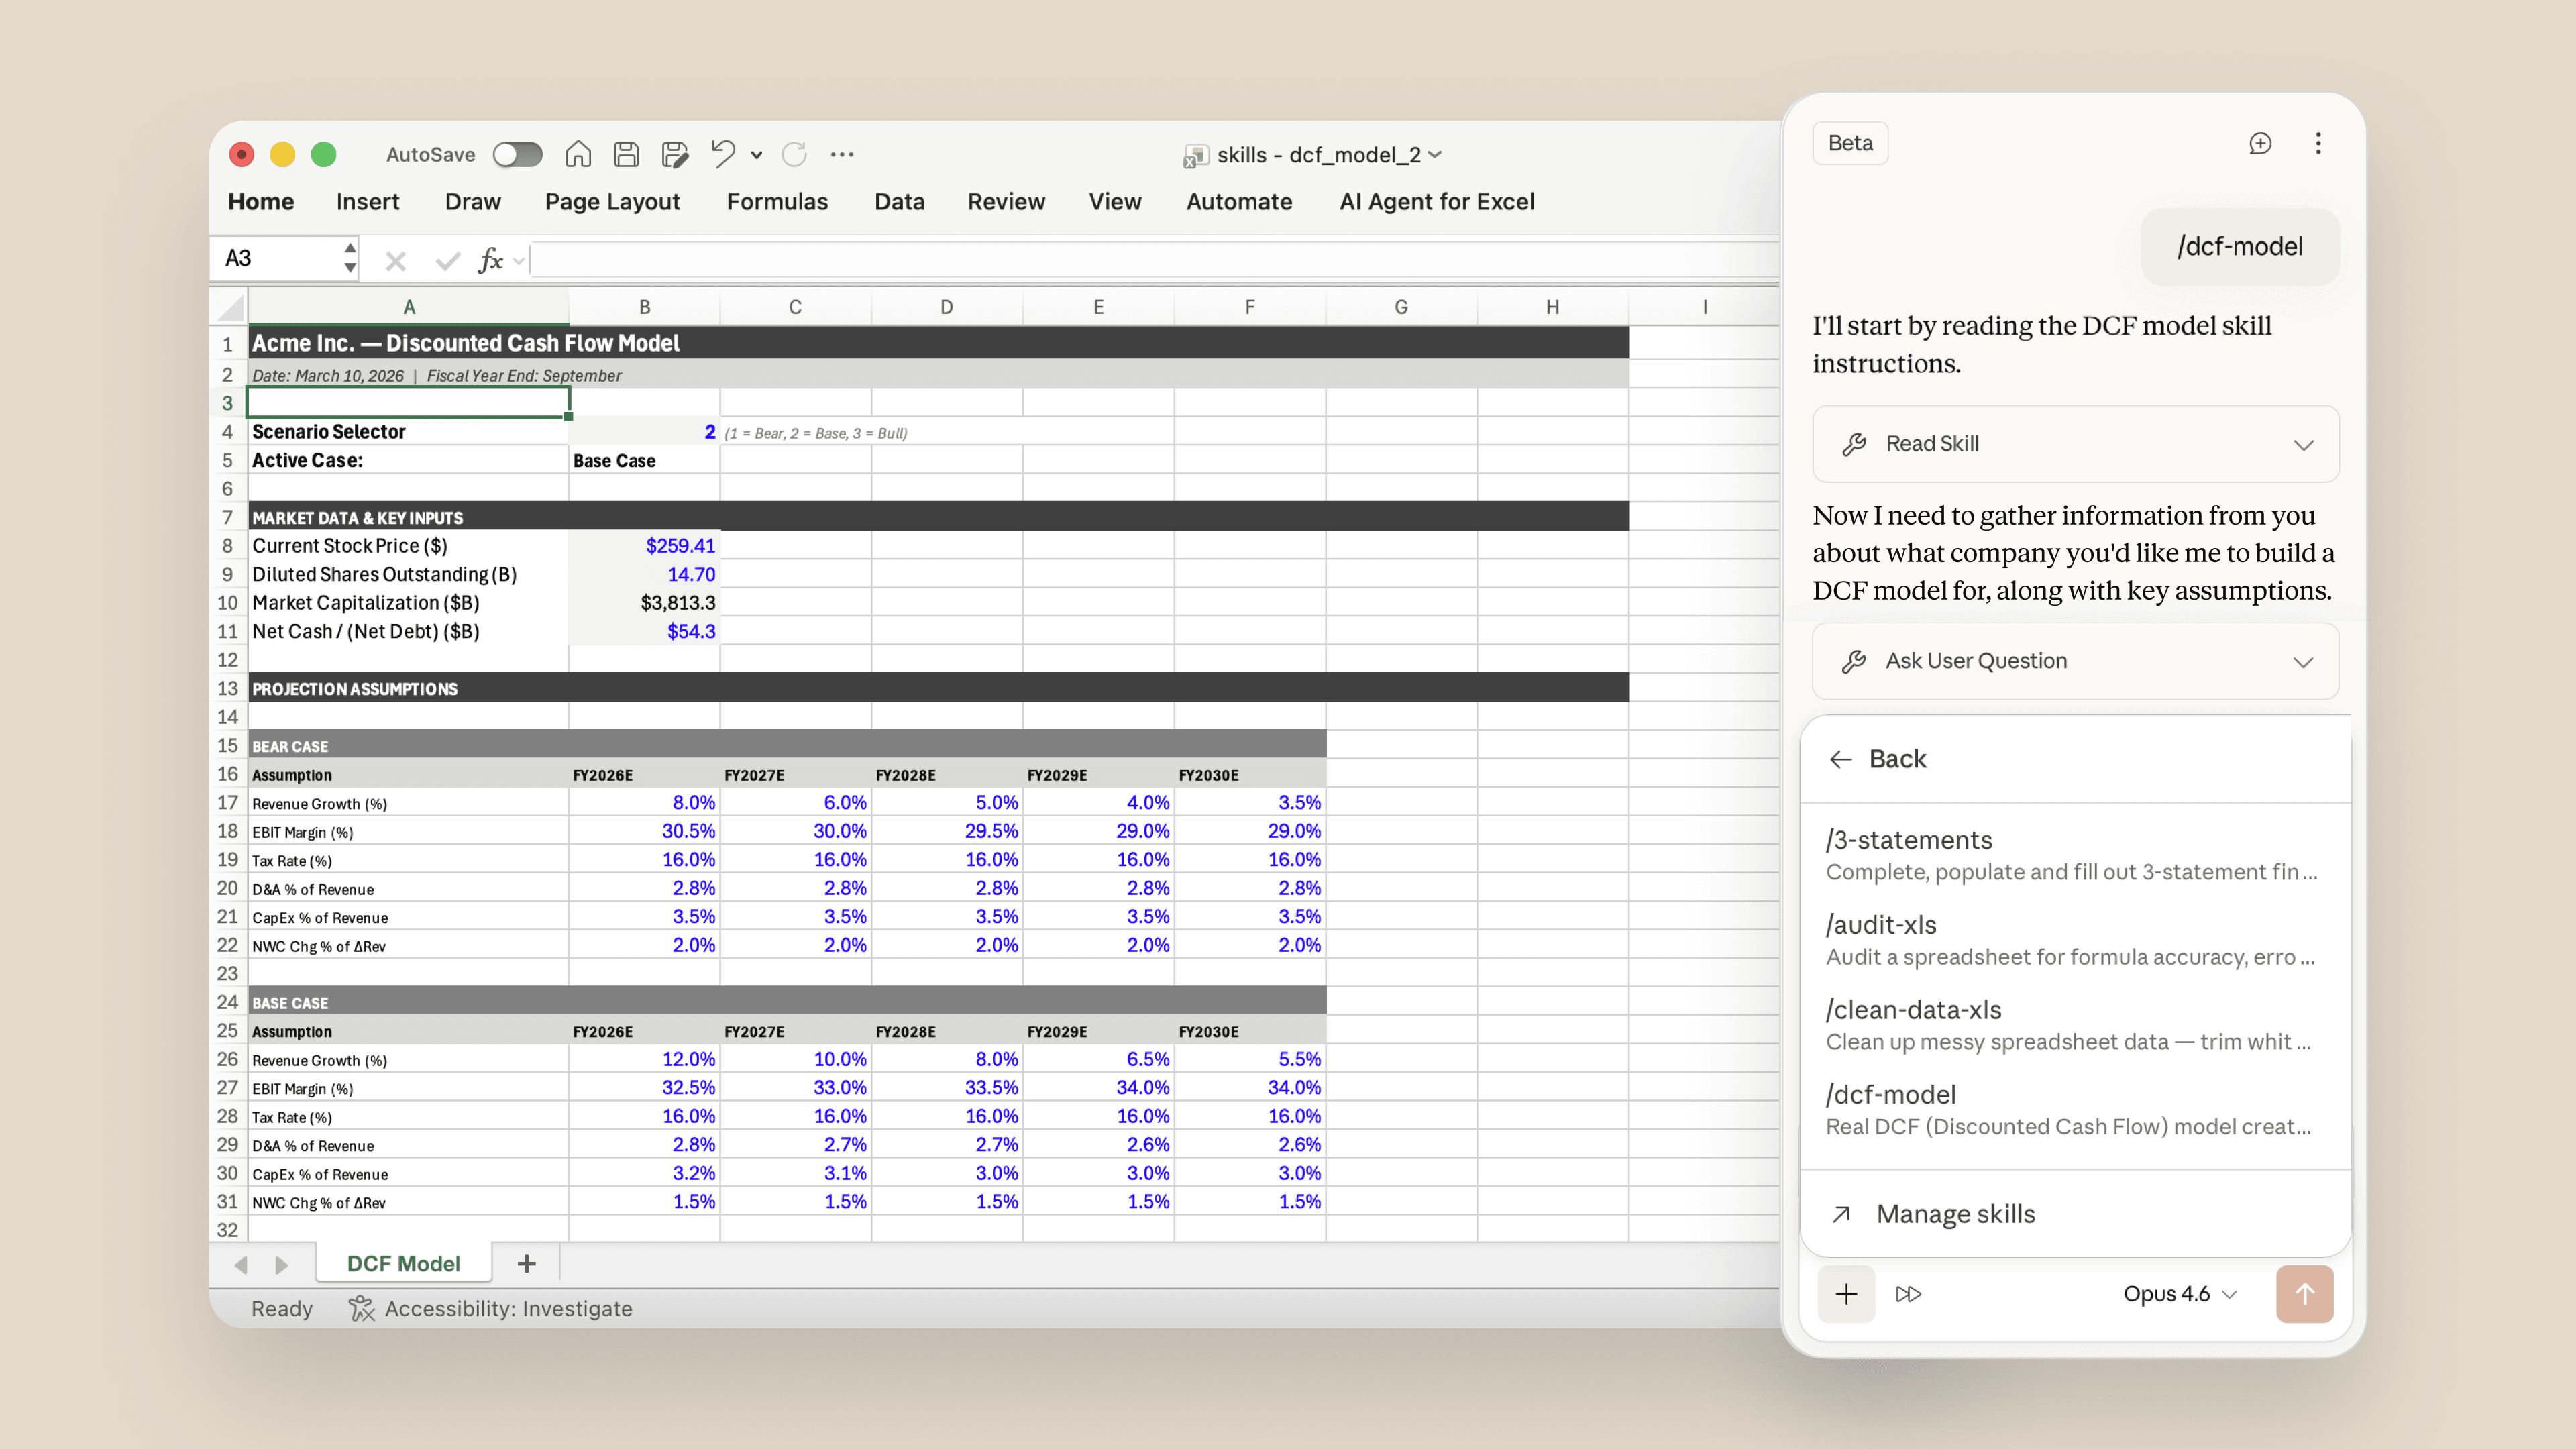The height and width of the screenshot is (1449, 2576).
Task: Open Save As using the save-with-pencil icon
Action: point(675,154)
